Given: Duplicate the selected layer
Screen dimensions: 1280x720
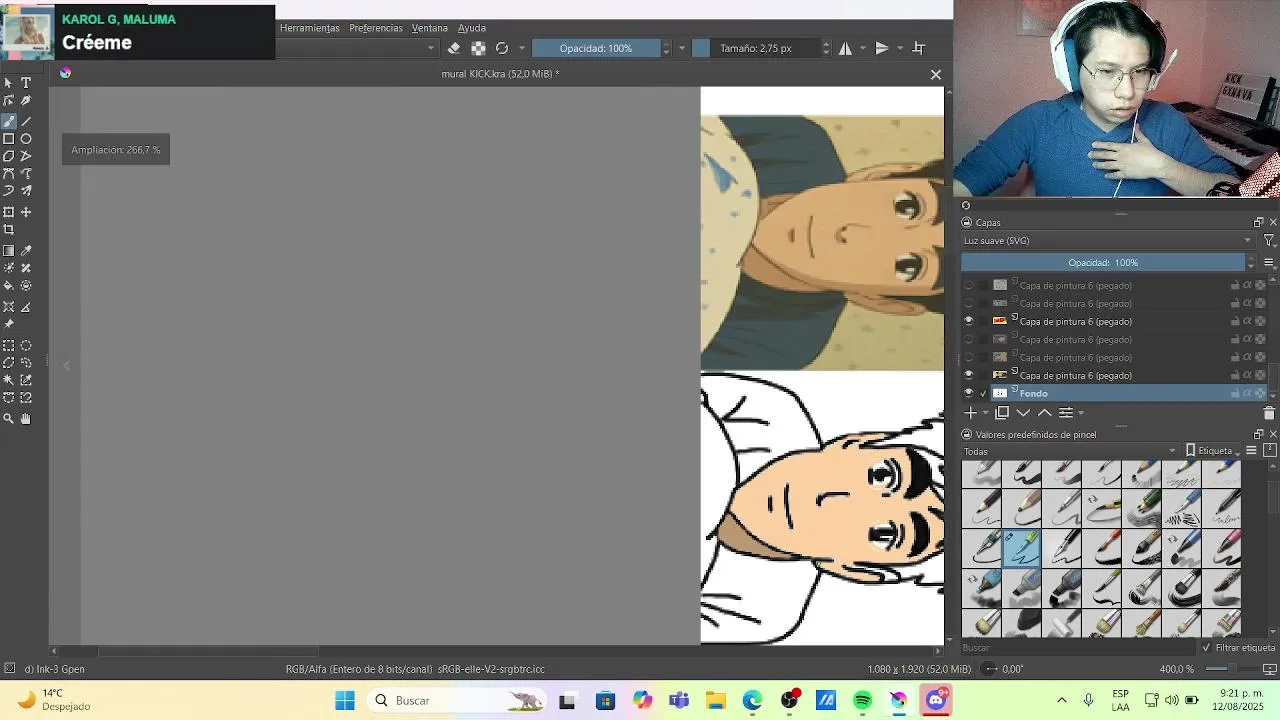Looking at the screenshot, I should [1002, 413].
